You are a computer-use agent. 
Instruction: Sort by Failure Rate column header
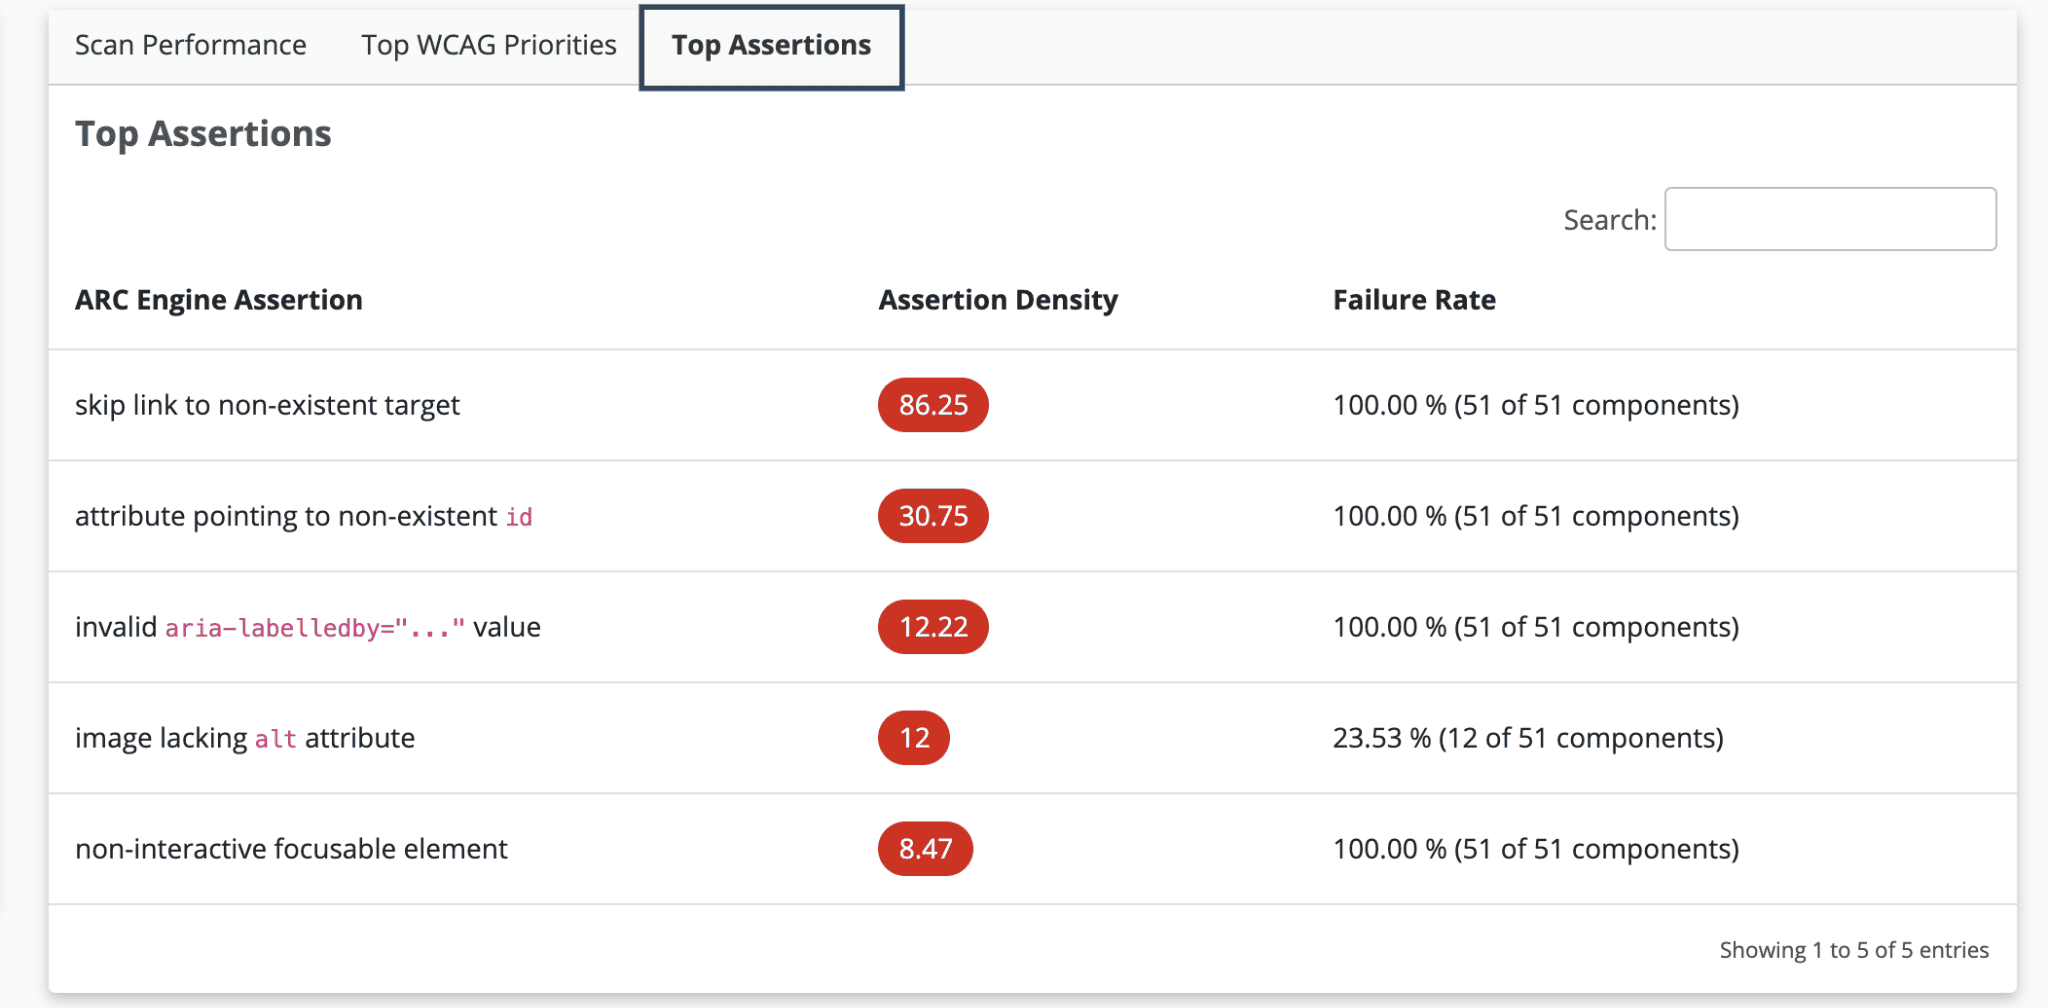(x=1413, y=300)
